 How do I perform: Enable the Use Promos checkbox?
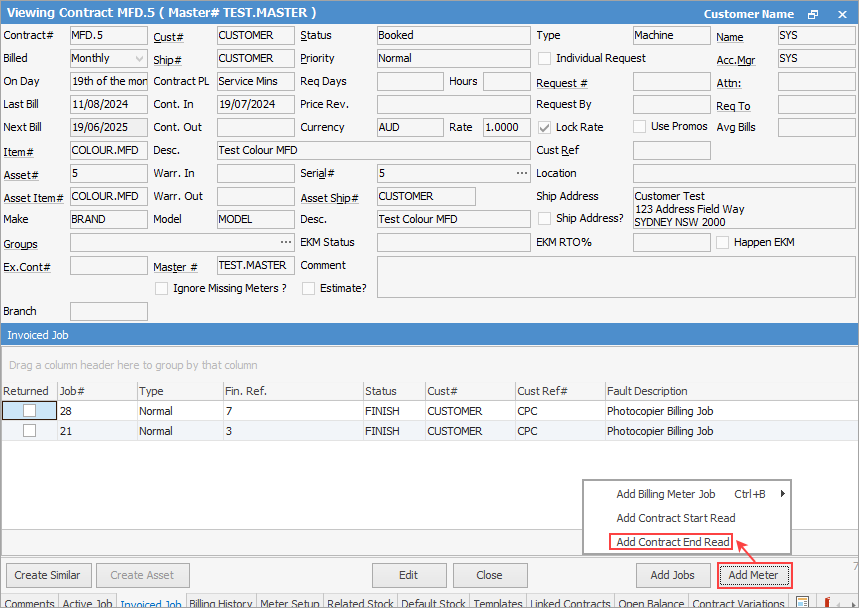point(640,127)
